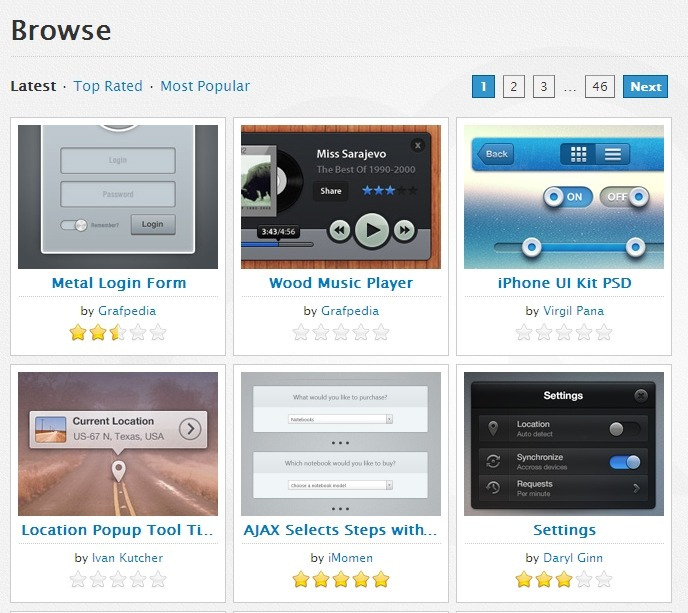Rate Metal Login Form five stars
Image resolution: width=688 pixels, height=613 pixels.
pyautogui.click(x=158, y=332)
